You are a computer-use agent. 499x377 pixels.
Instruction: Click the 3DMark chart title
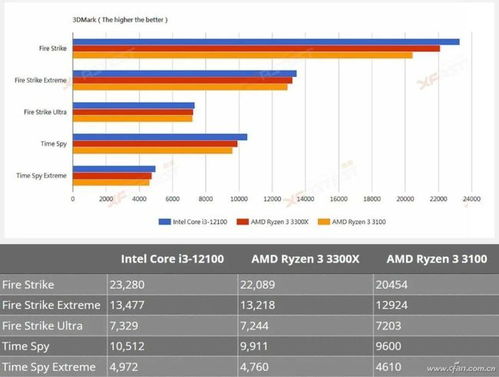tap(120, 20)
